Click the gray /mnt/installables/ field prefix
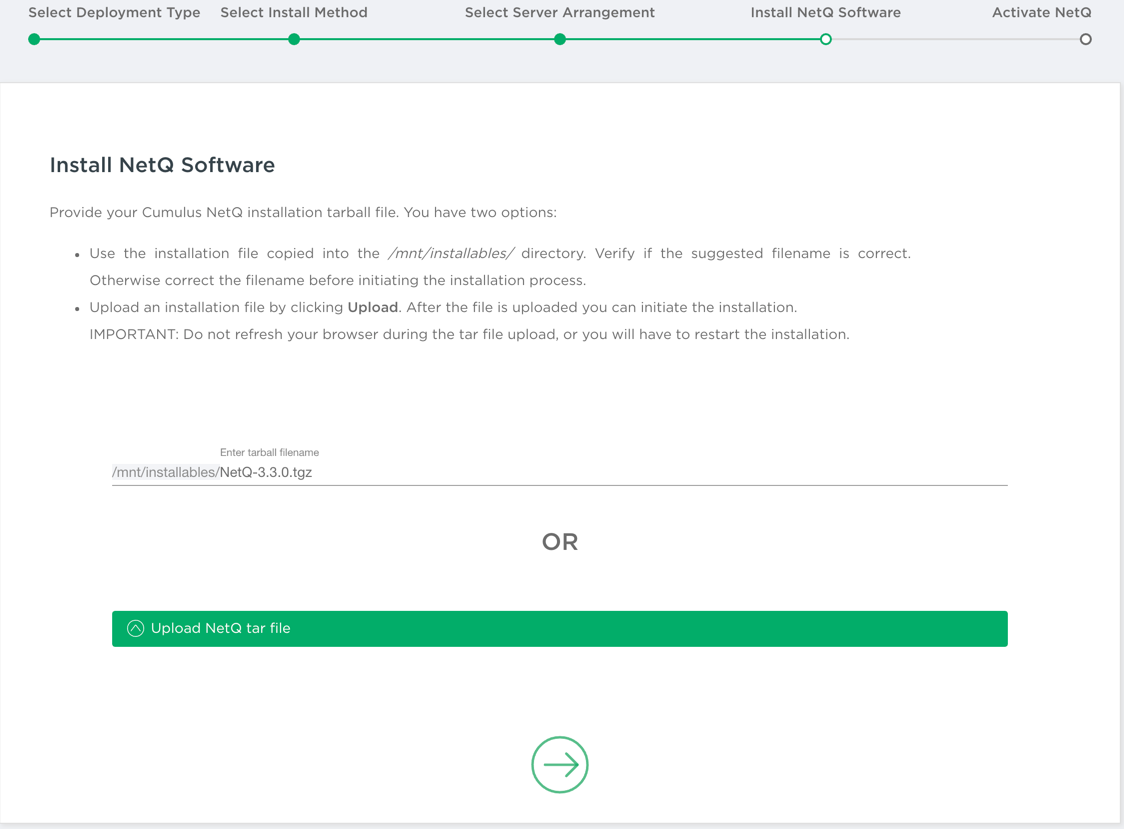Viewport: 1124px width, 829px height. click(165, 472)
